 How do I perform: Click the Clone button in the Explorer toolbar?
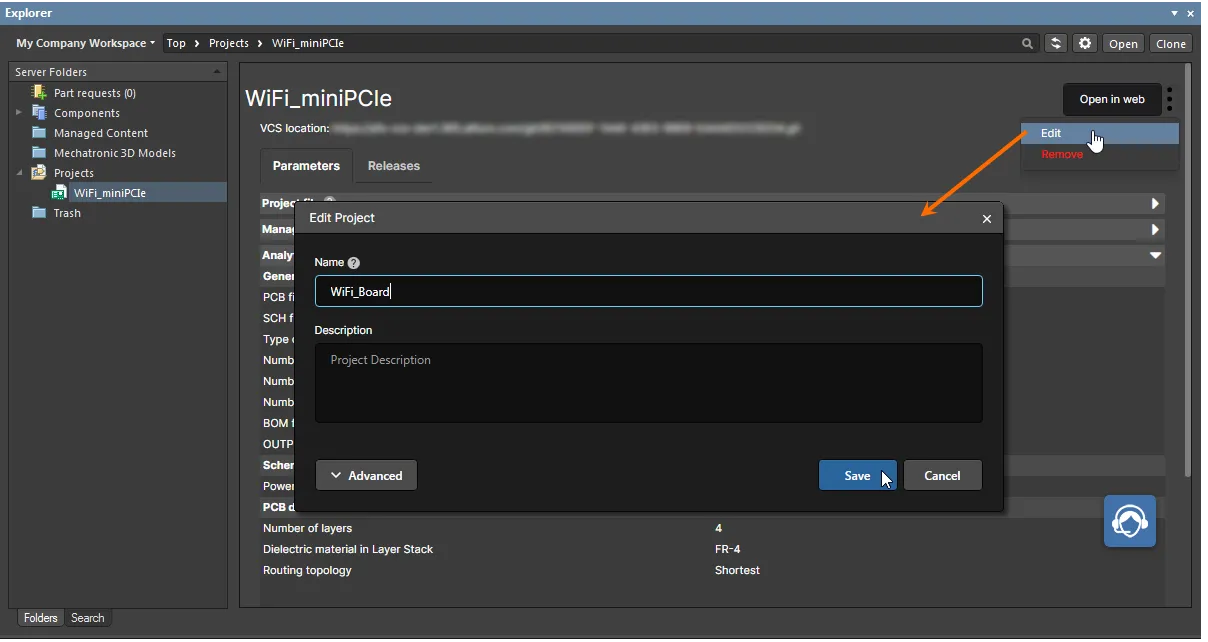click(1171, 44)
